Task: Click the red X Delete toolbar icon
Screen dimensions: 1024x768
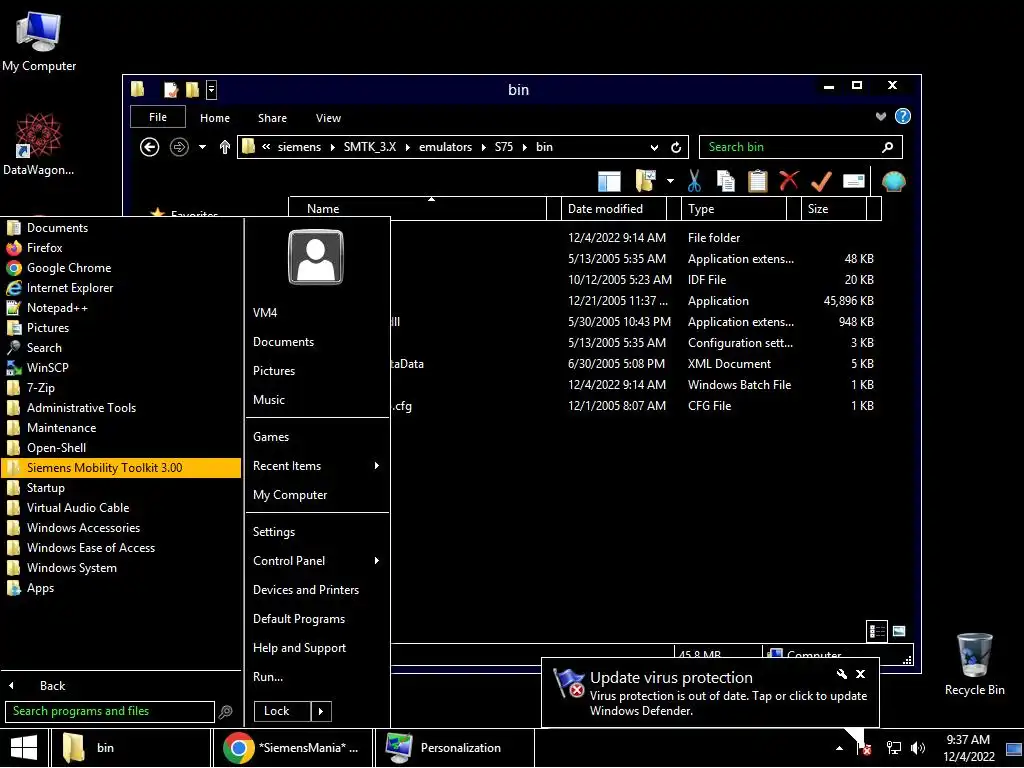Action: point(789,180)
